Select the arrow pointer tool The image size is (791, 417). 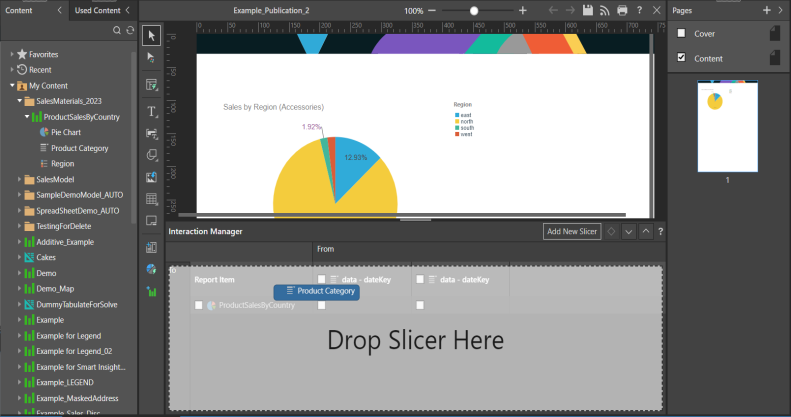coord(152,36)
